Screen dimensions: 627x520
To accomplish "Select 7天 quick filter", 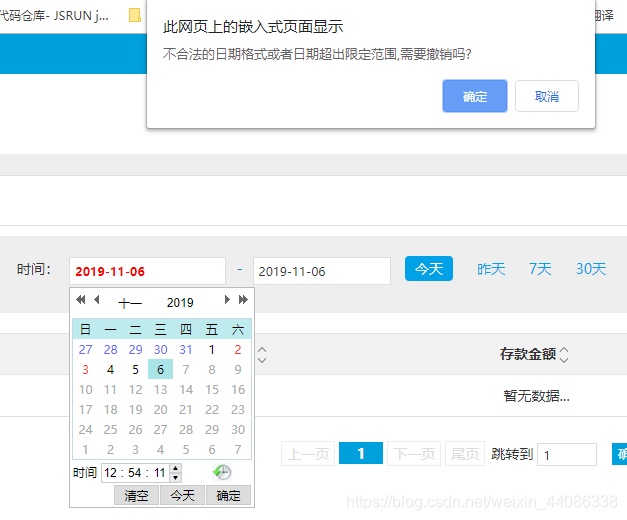I will pyautogui.click(x=540, y=269).
